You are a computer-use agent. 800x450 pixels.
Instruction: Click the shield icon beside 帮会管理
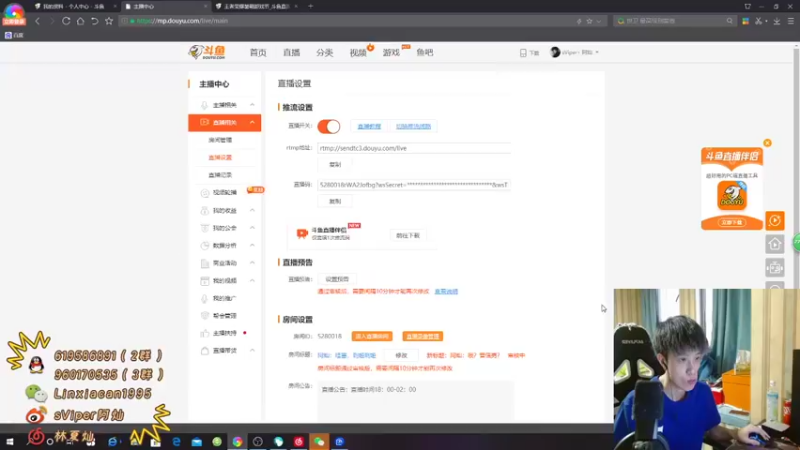coord(205,316)
